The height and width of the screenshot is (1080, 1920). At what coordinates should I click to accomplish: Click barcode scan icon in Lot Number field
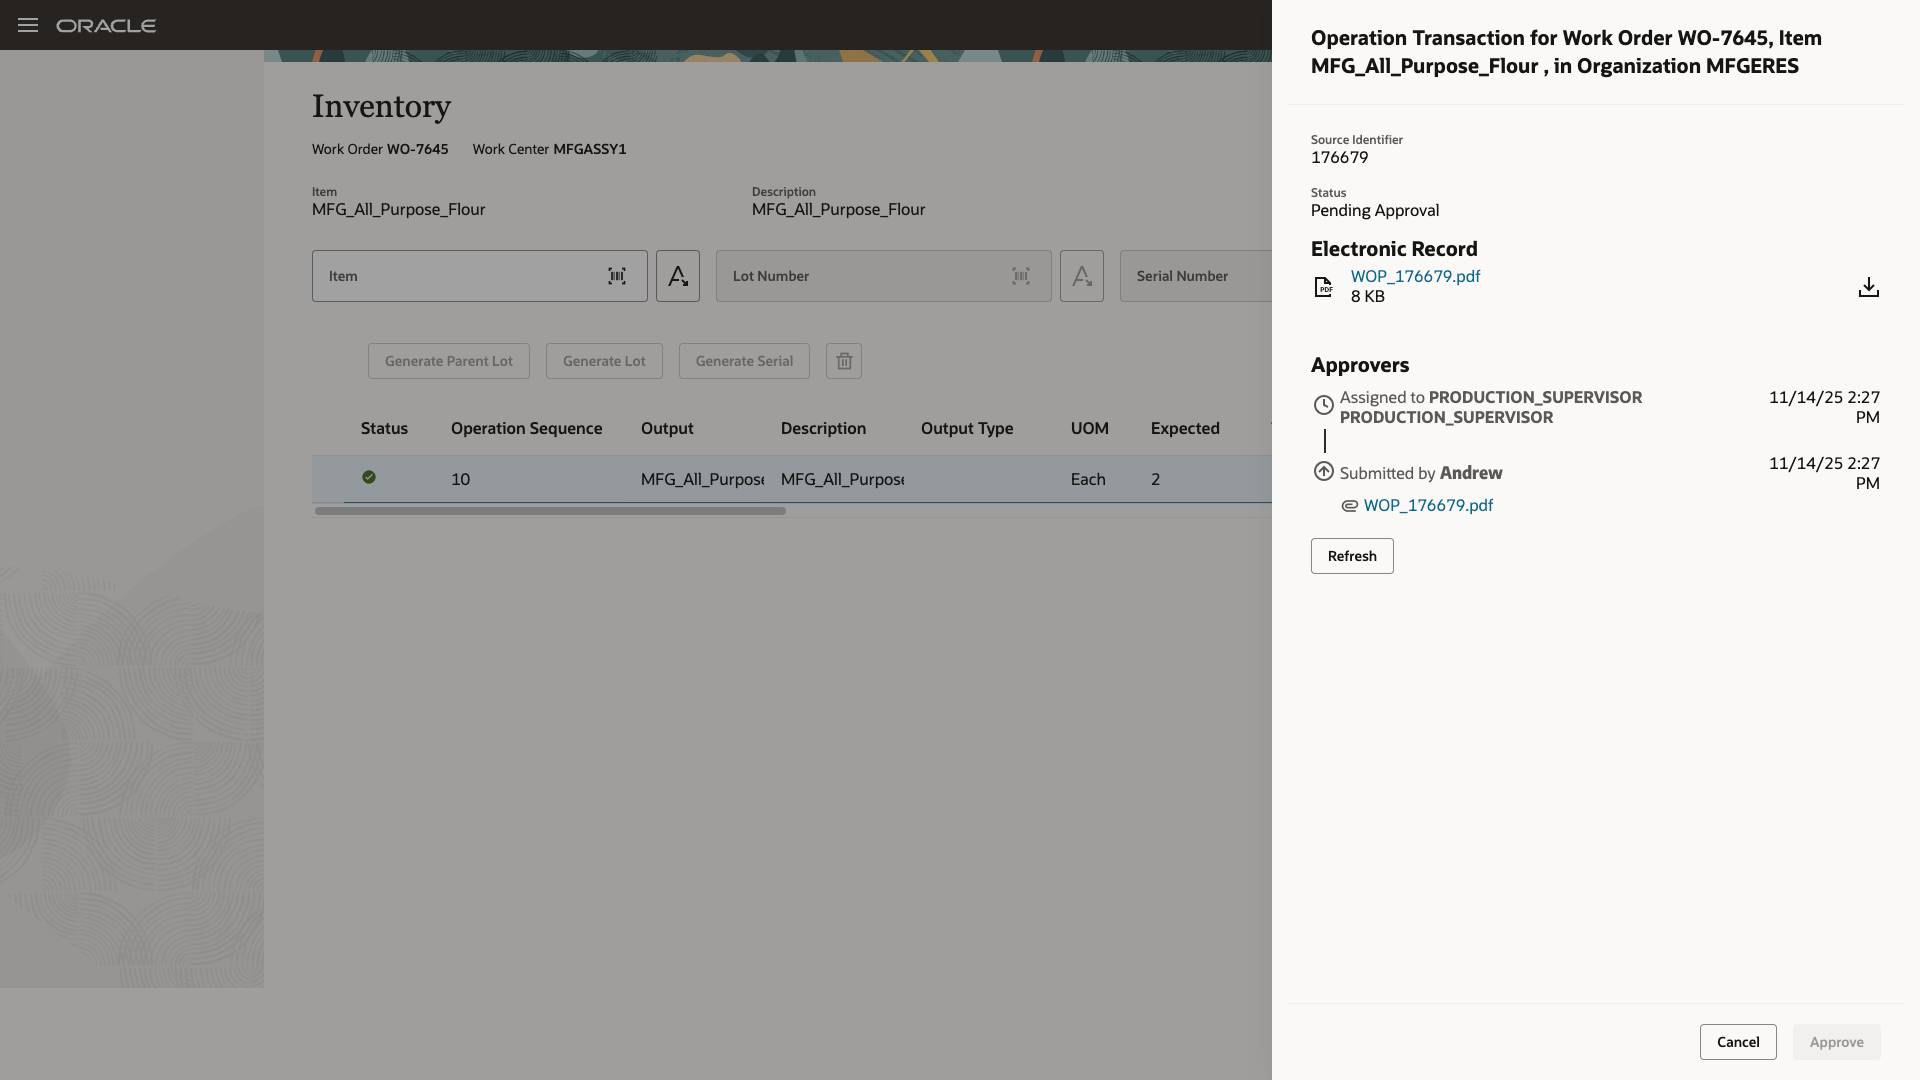click(1020, 276)
